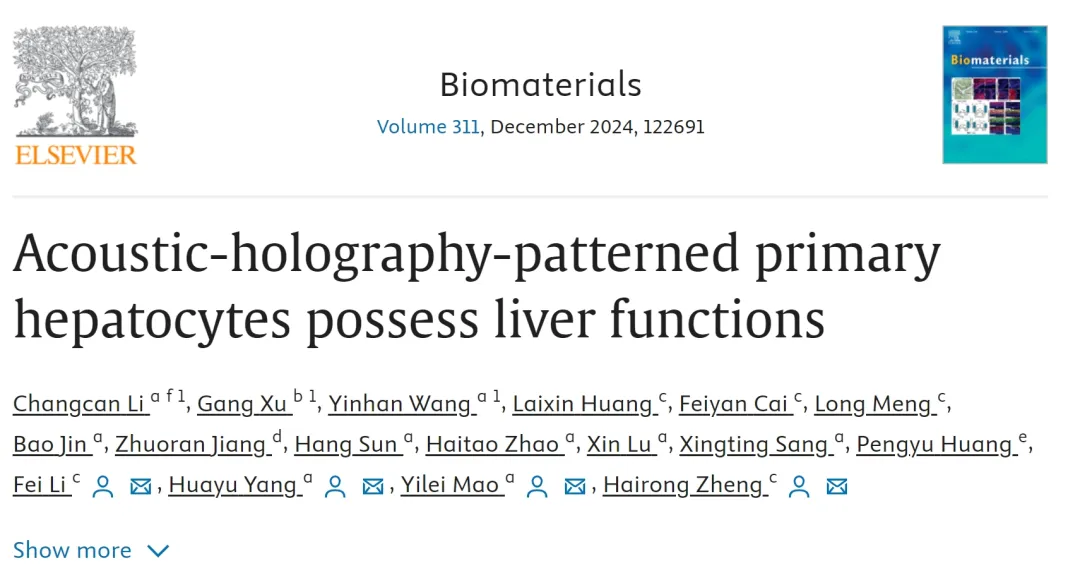Open Fei Li's author profile icon

[102, 486]
